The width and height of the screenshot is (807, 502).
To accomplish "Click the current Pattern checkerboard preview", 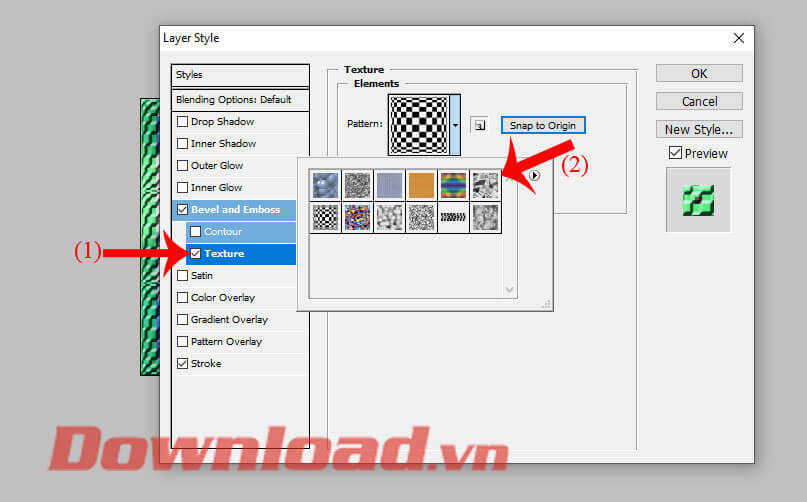I will [x=419, y=125].
